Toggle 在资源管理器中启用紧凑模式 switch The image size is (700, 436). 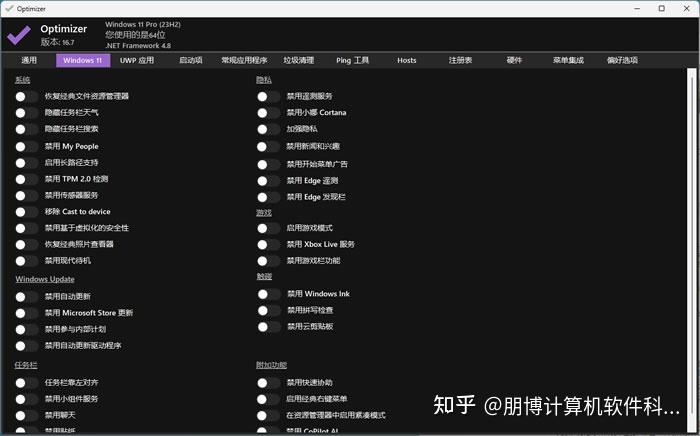pos(268,415)
